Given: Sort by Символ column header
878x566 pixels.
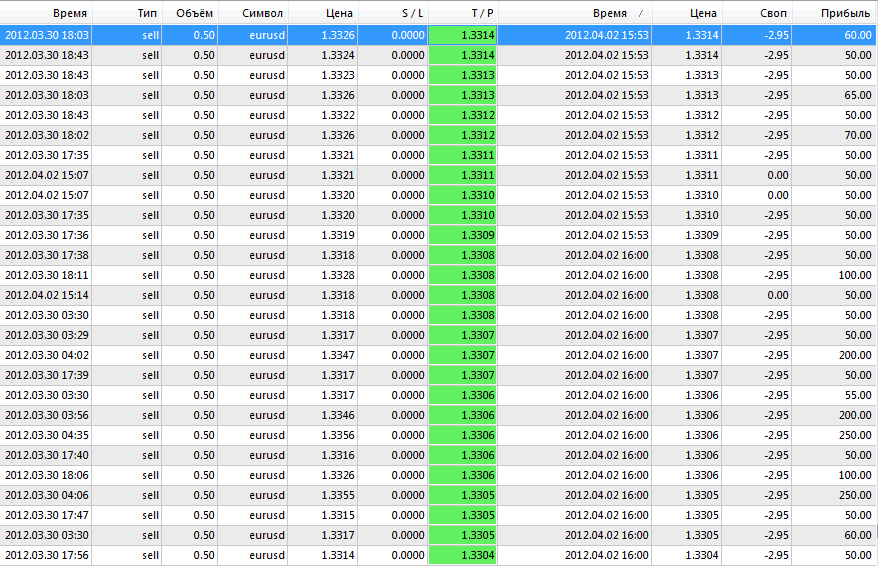Looking at the screenshot, I should [x=253, y=13].
